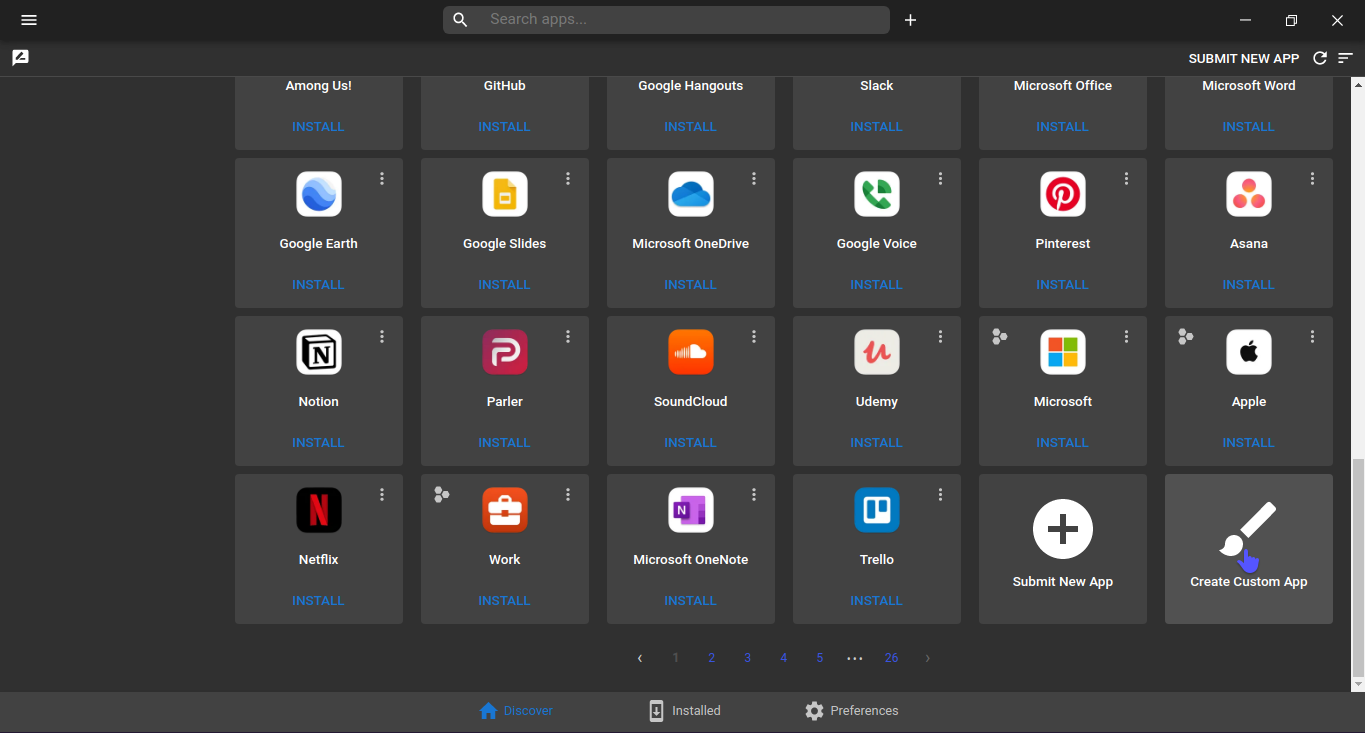This screenshot has height=733, width=1365.
Task: Go to page 5 of results
Action: (820, 658)
